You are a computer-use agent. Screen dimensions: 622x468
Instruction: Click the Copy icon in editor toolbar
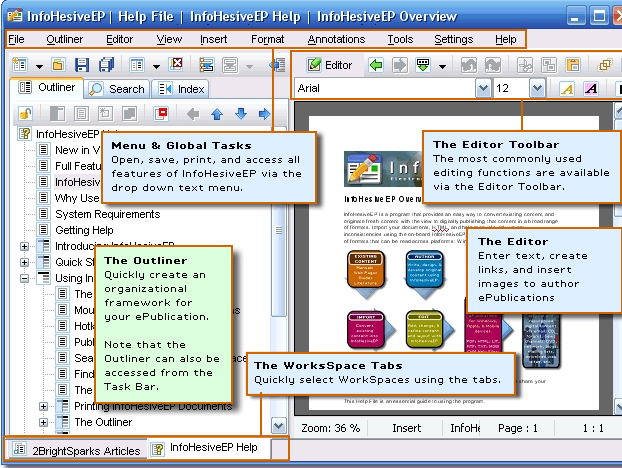click(549, 65)
